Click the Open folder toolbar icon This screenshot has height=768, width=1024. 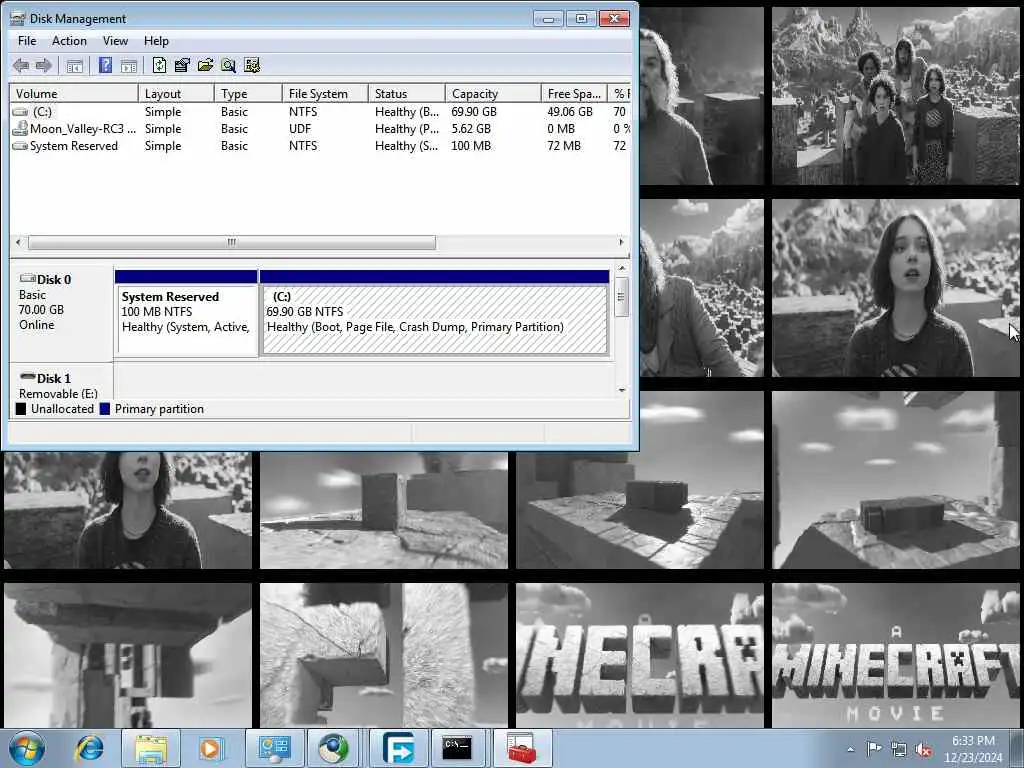[205, 65]
